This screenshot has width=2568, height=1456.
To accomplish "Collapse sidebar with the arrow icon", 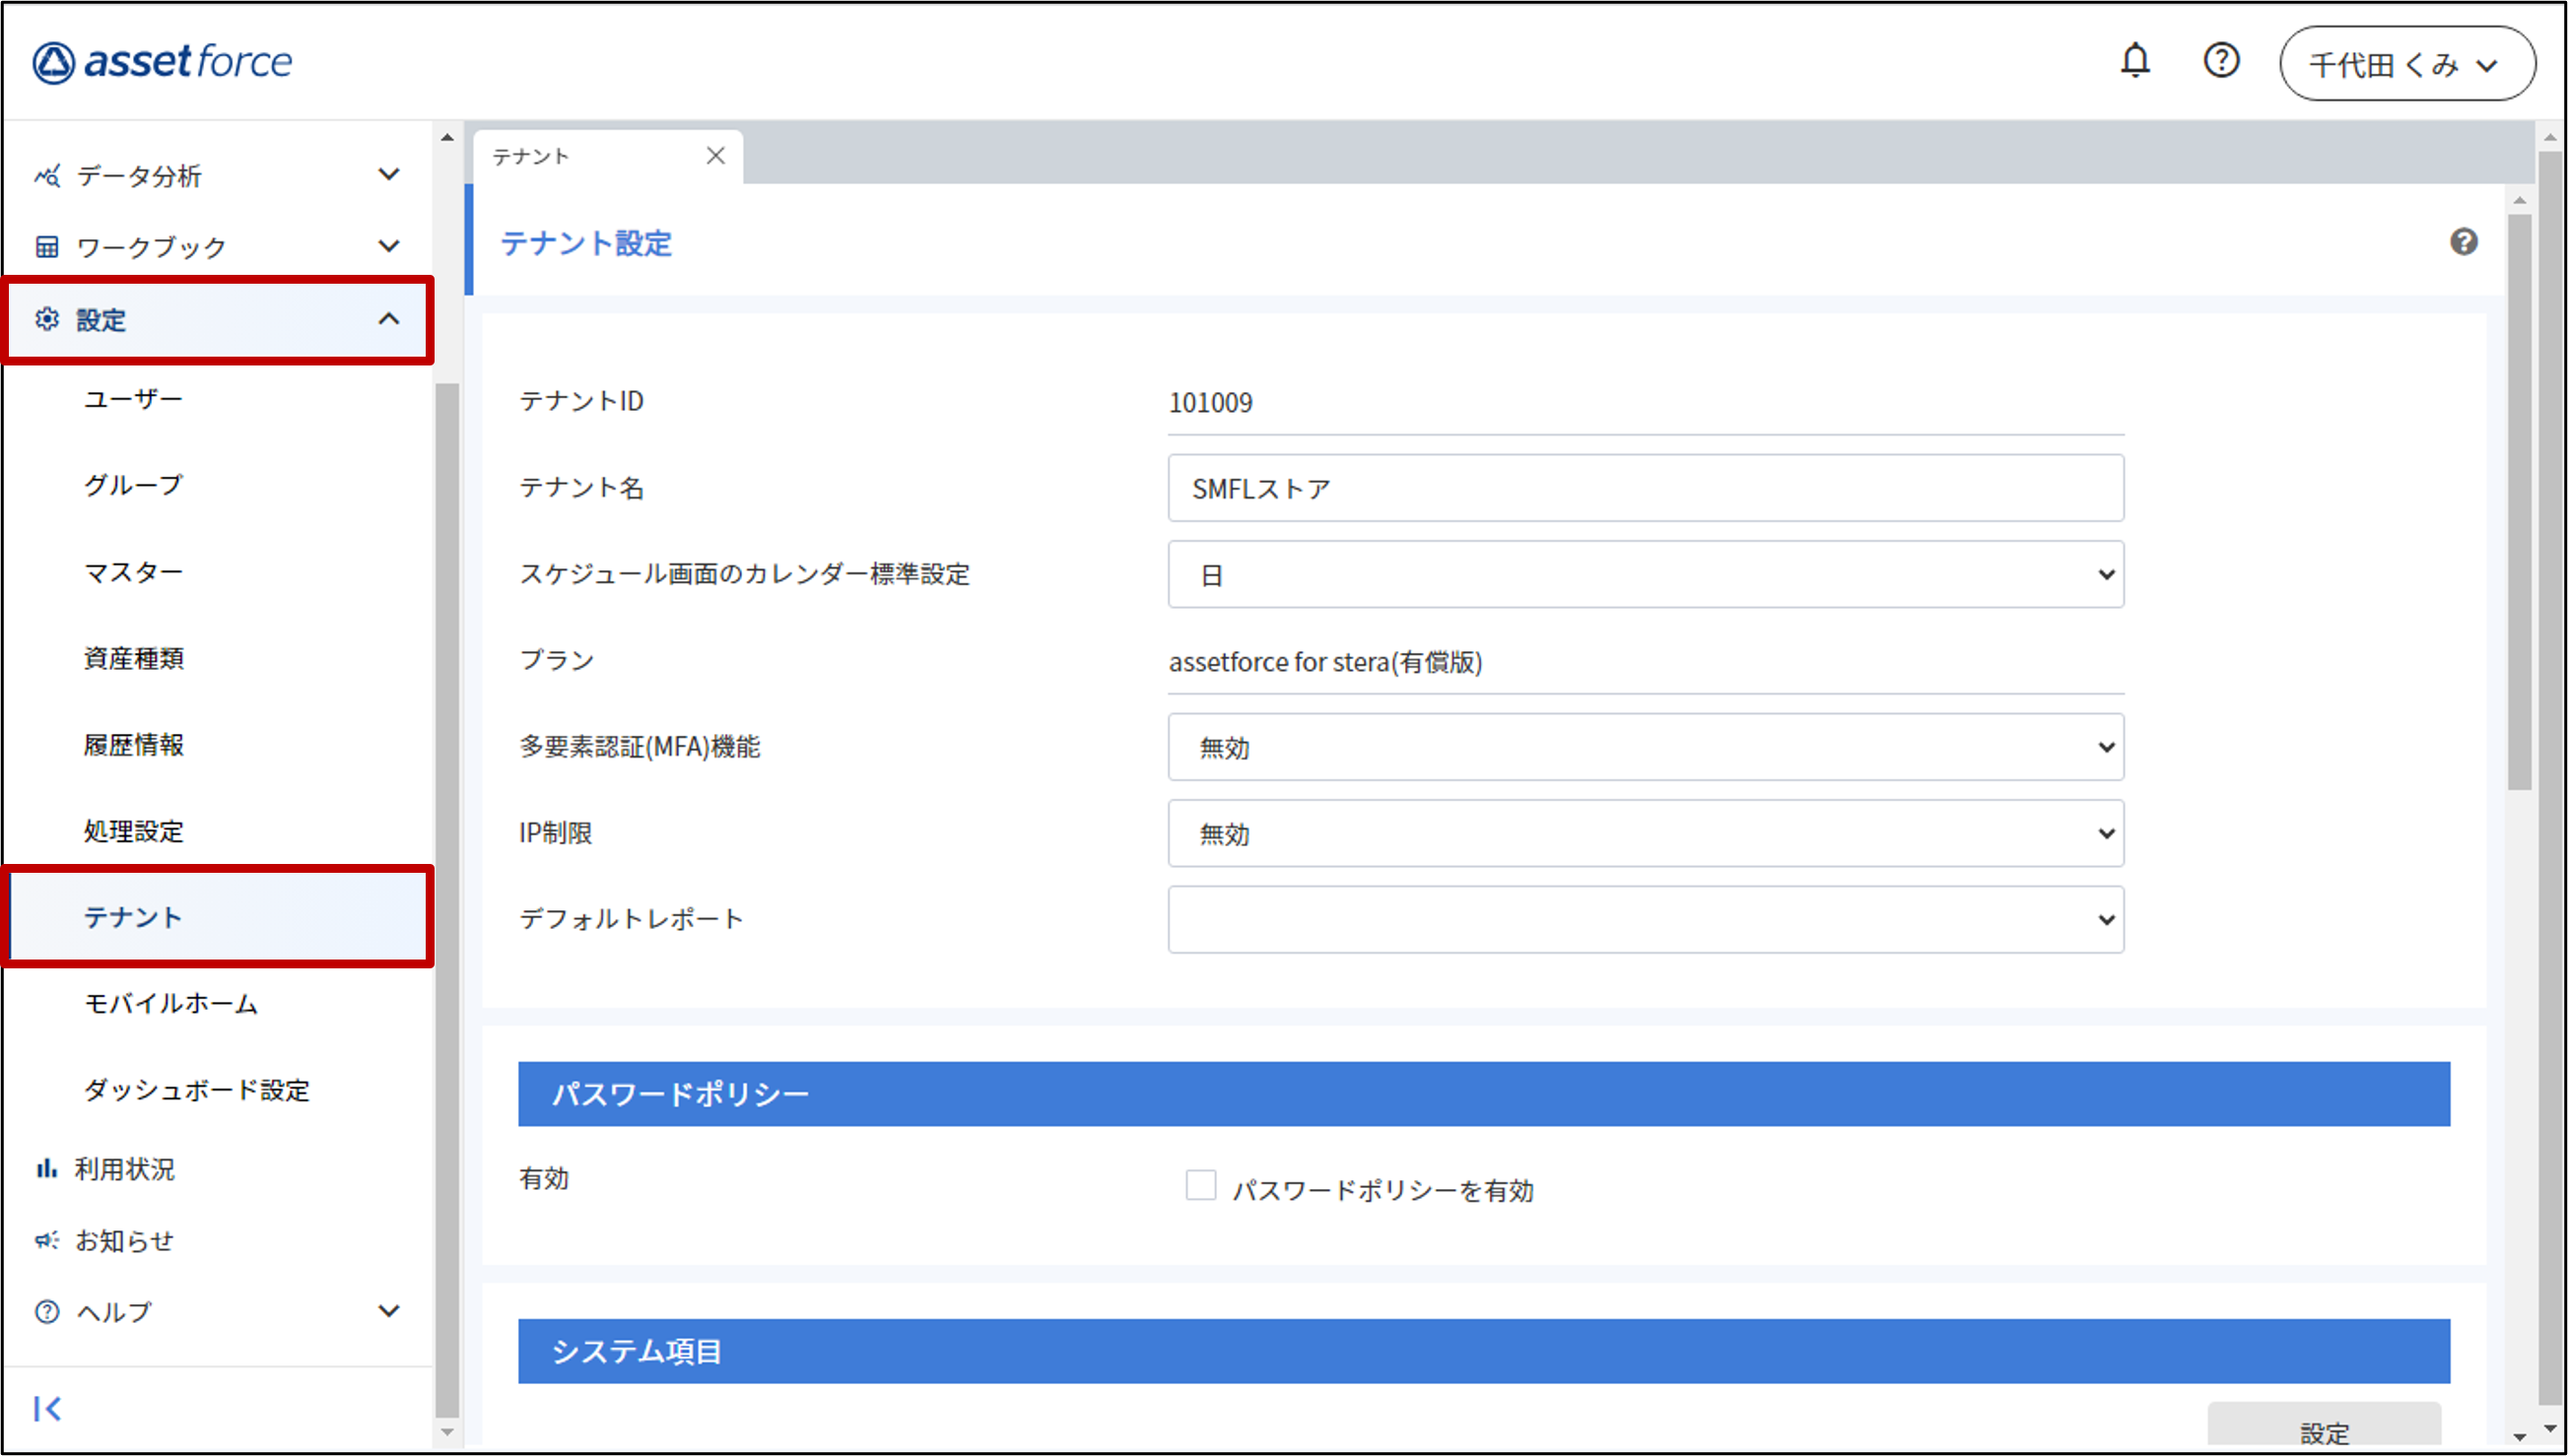I will (47, 1408).
